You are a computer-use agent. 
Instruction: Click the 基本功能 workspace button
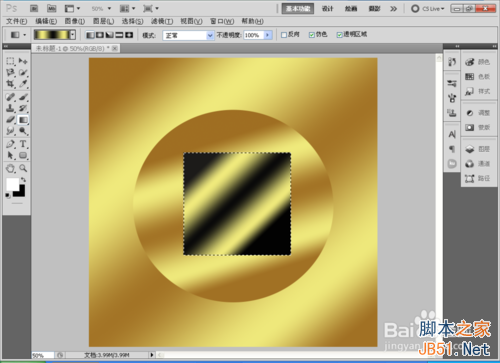(x=298, y=9)
